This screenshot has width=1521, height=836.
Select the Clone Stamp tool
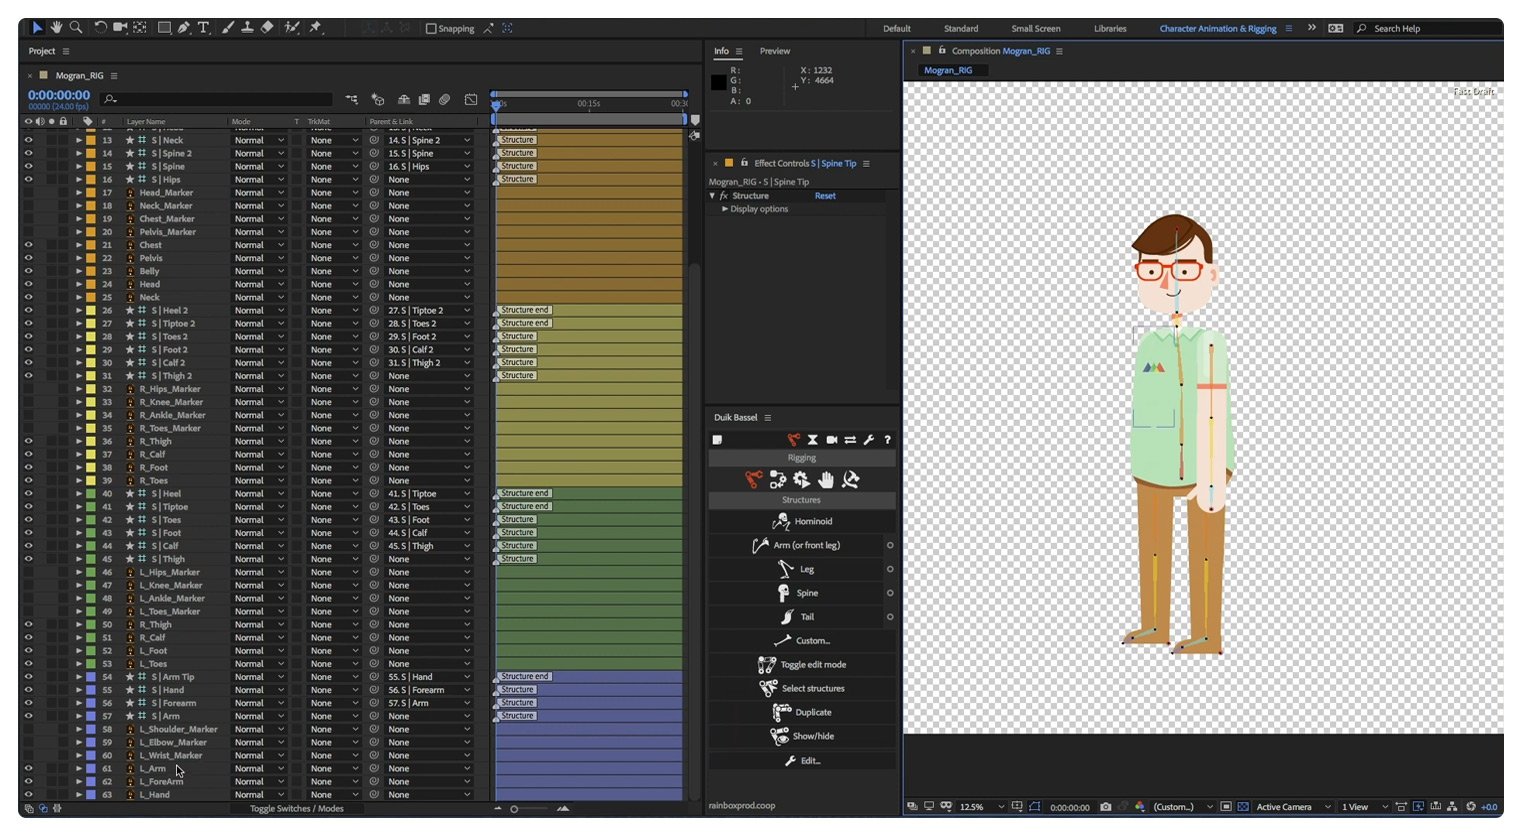(247, 27)
